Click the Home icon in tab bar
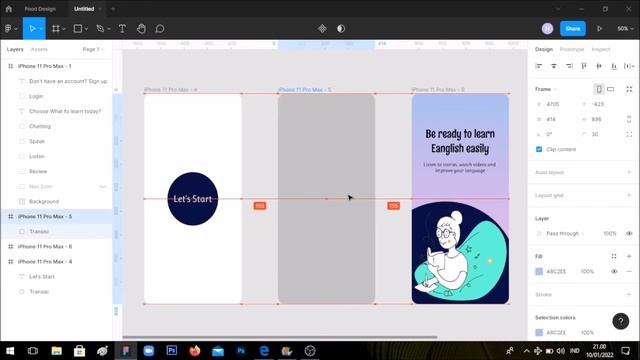Image resolution: width=640 pixels, height=360 pixels. [9, 9]
